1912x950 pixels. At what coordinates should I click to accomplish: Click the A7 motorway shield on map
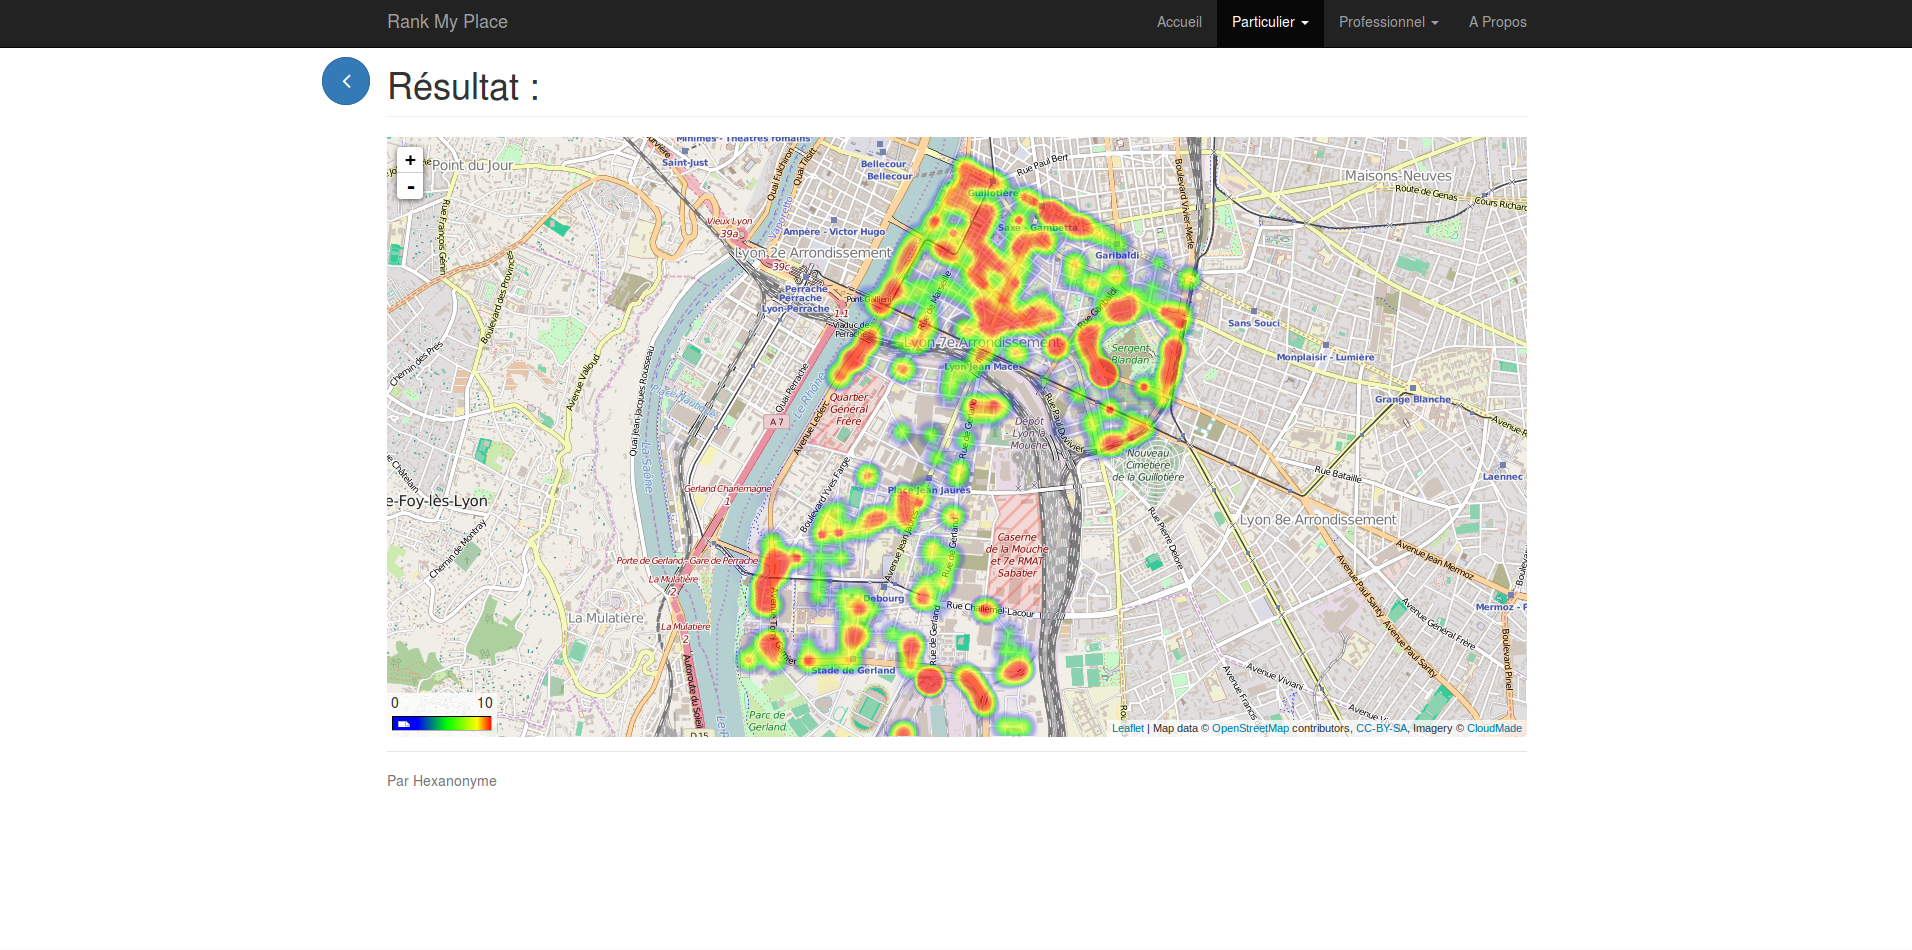pyautogui.click(x=777, y=422)
